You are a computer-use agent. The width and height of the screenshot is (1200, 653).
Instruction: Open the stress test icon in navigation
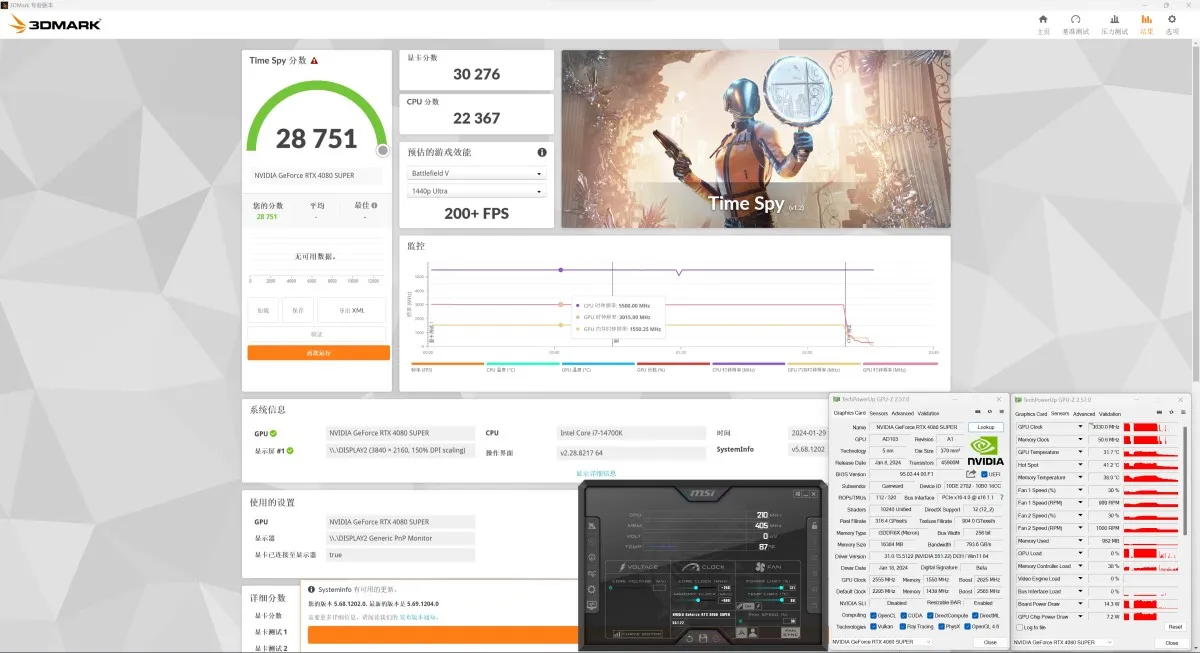pos(1111,19)
